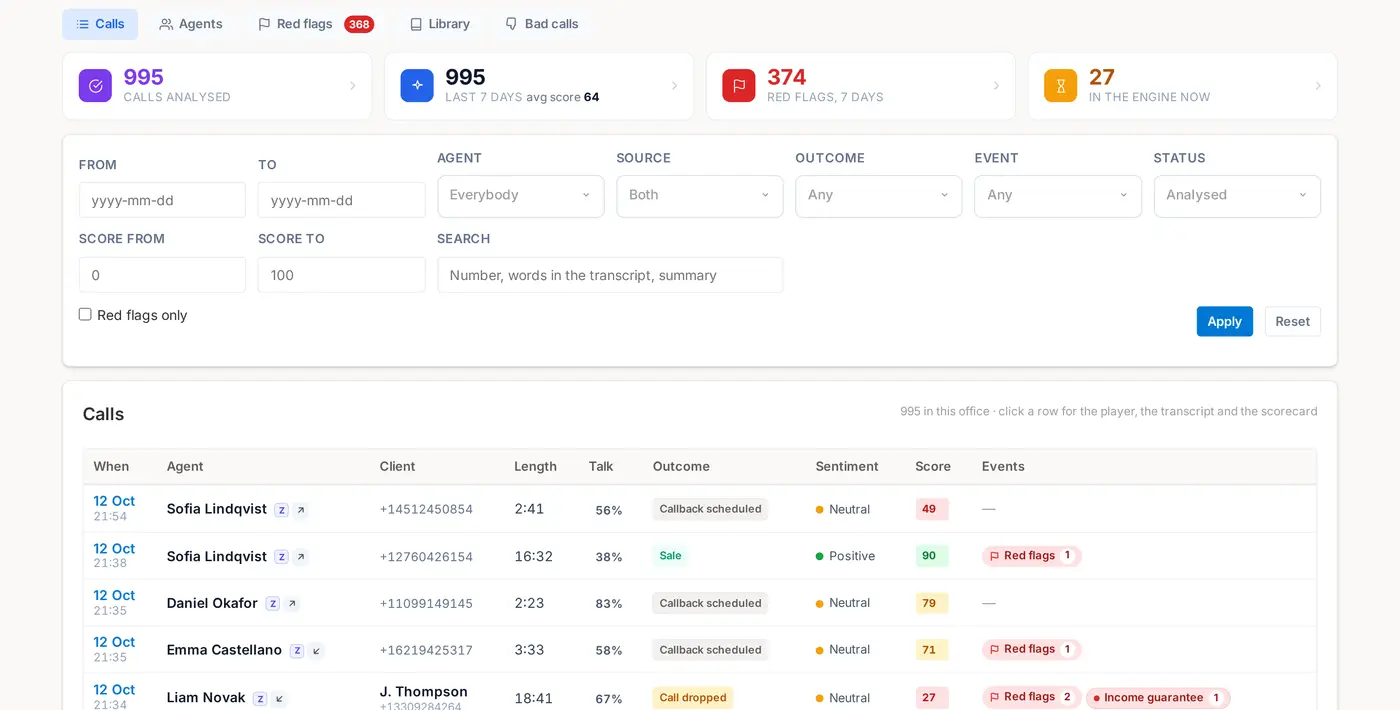Screen dimensions: 1400x710
Task: Focus the Score From field
Action: pos(162,275)
